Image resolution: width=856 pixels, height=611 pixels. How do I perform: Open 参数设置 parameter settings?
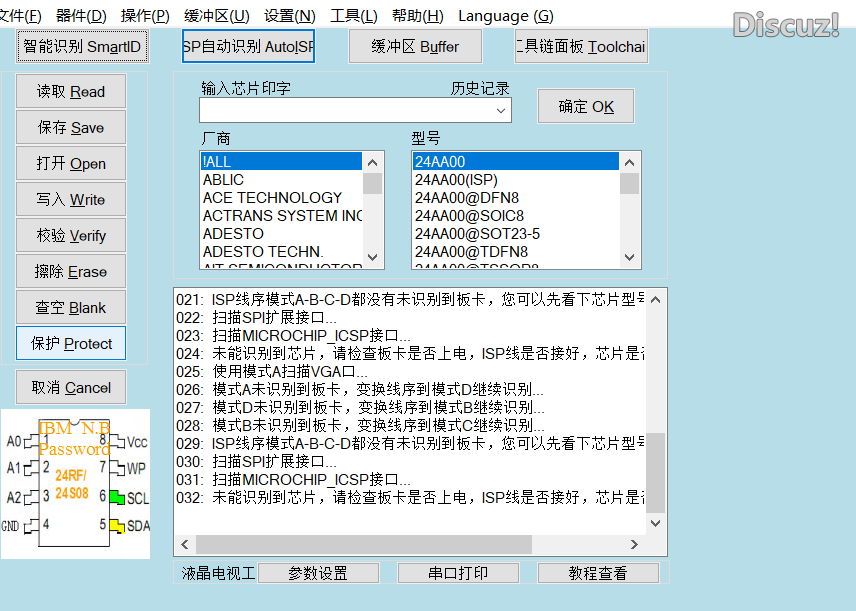[318, 573]
